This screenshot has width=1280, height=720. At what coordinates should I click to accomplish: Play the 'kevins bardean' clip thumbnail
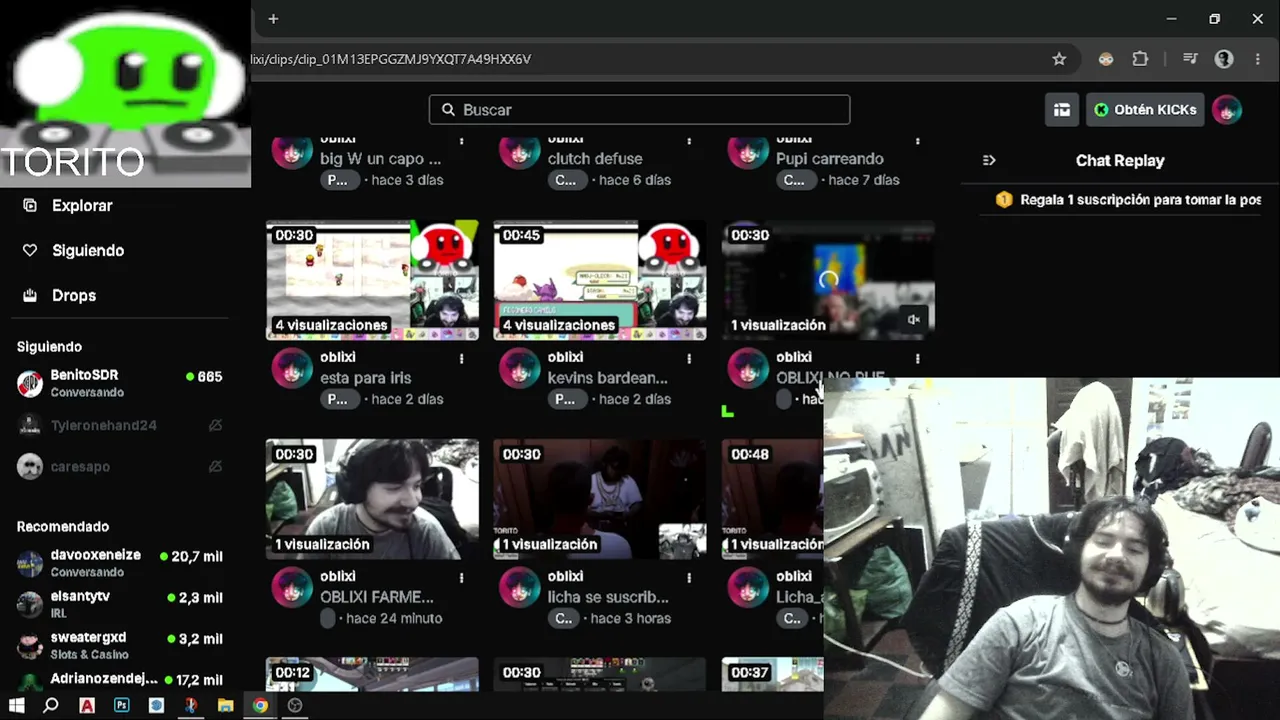coord(600,280)
